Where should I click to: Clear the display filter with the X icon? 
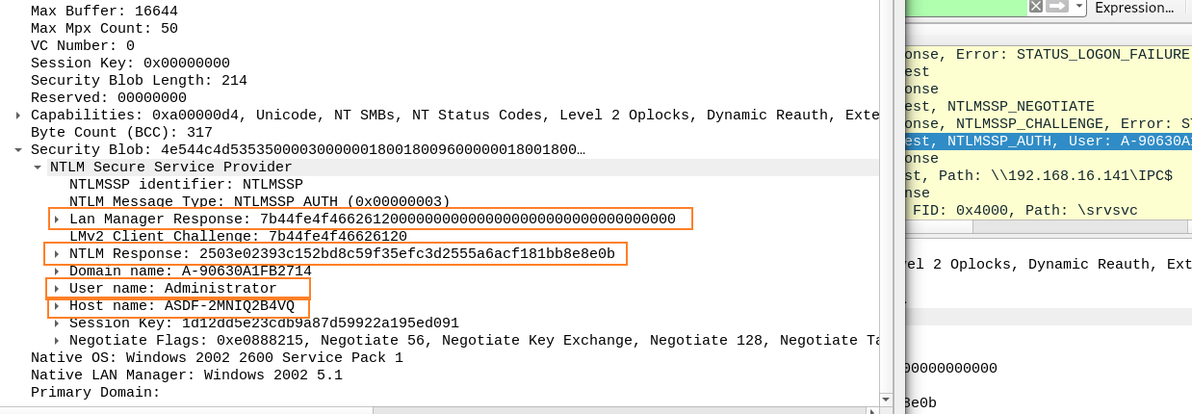(1036, 7)
